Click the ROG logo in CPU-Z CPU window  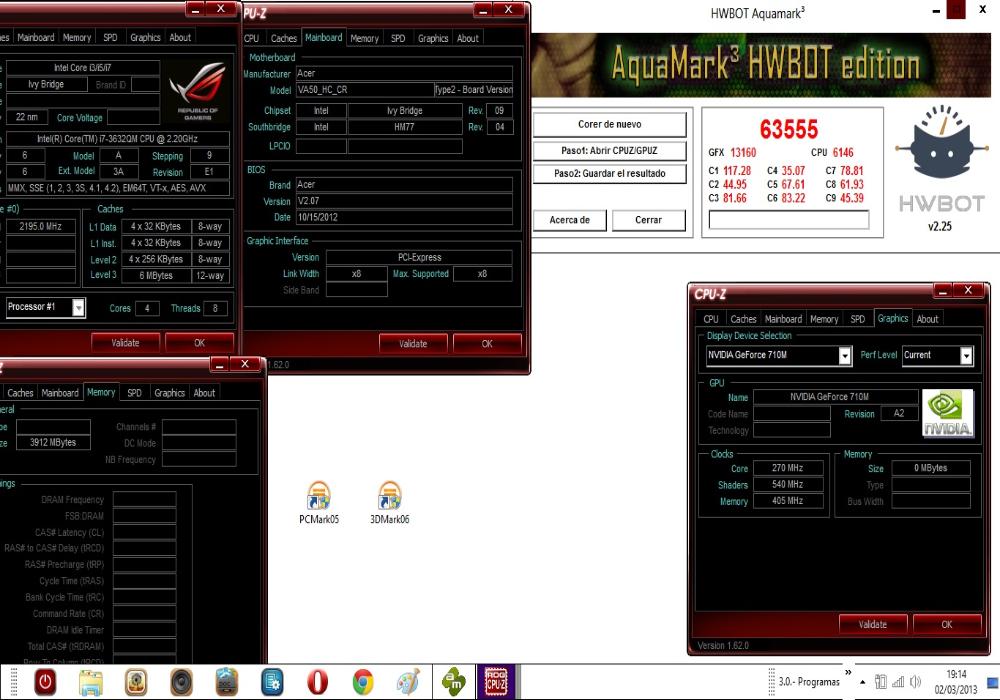point(197,91)
